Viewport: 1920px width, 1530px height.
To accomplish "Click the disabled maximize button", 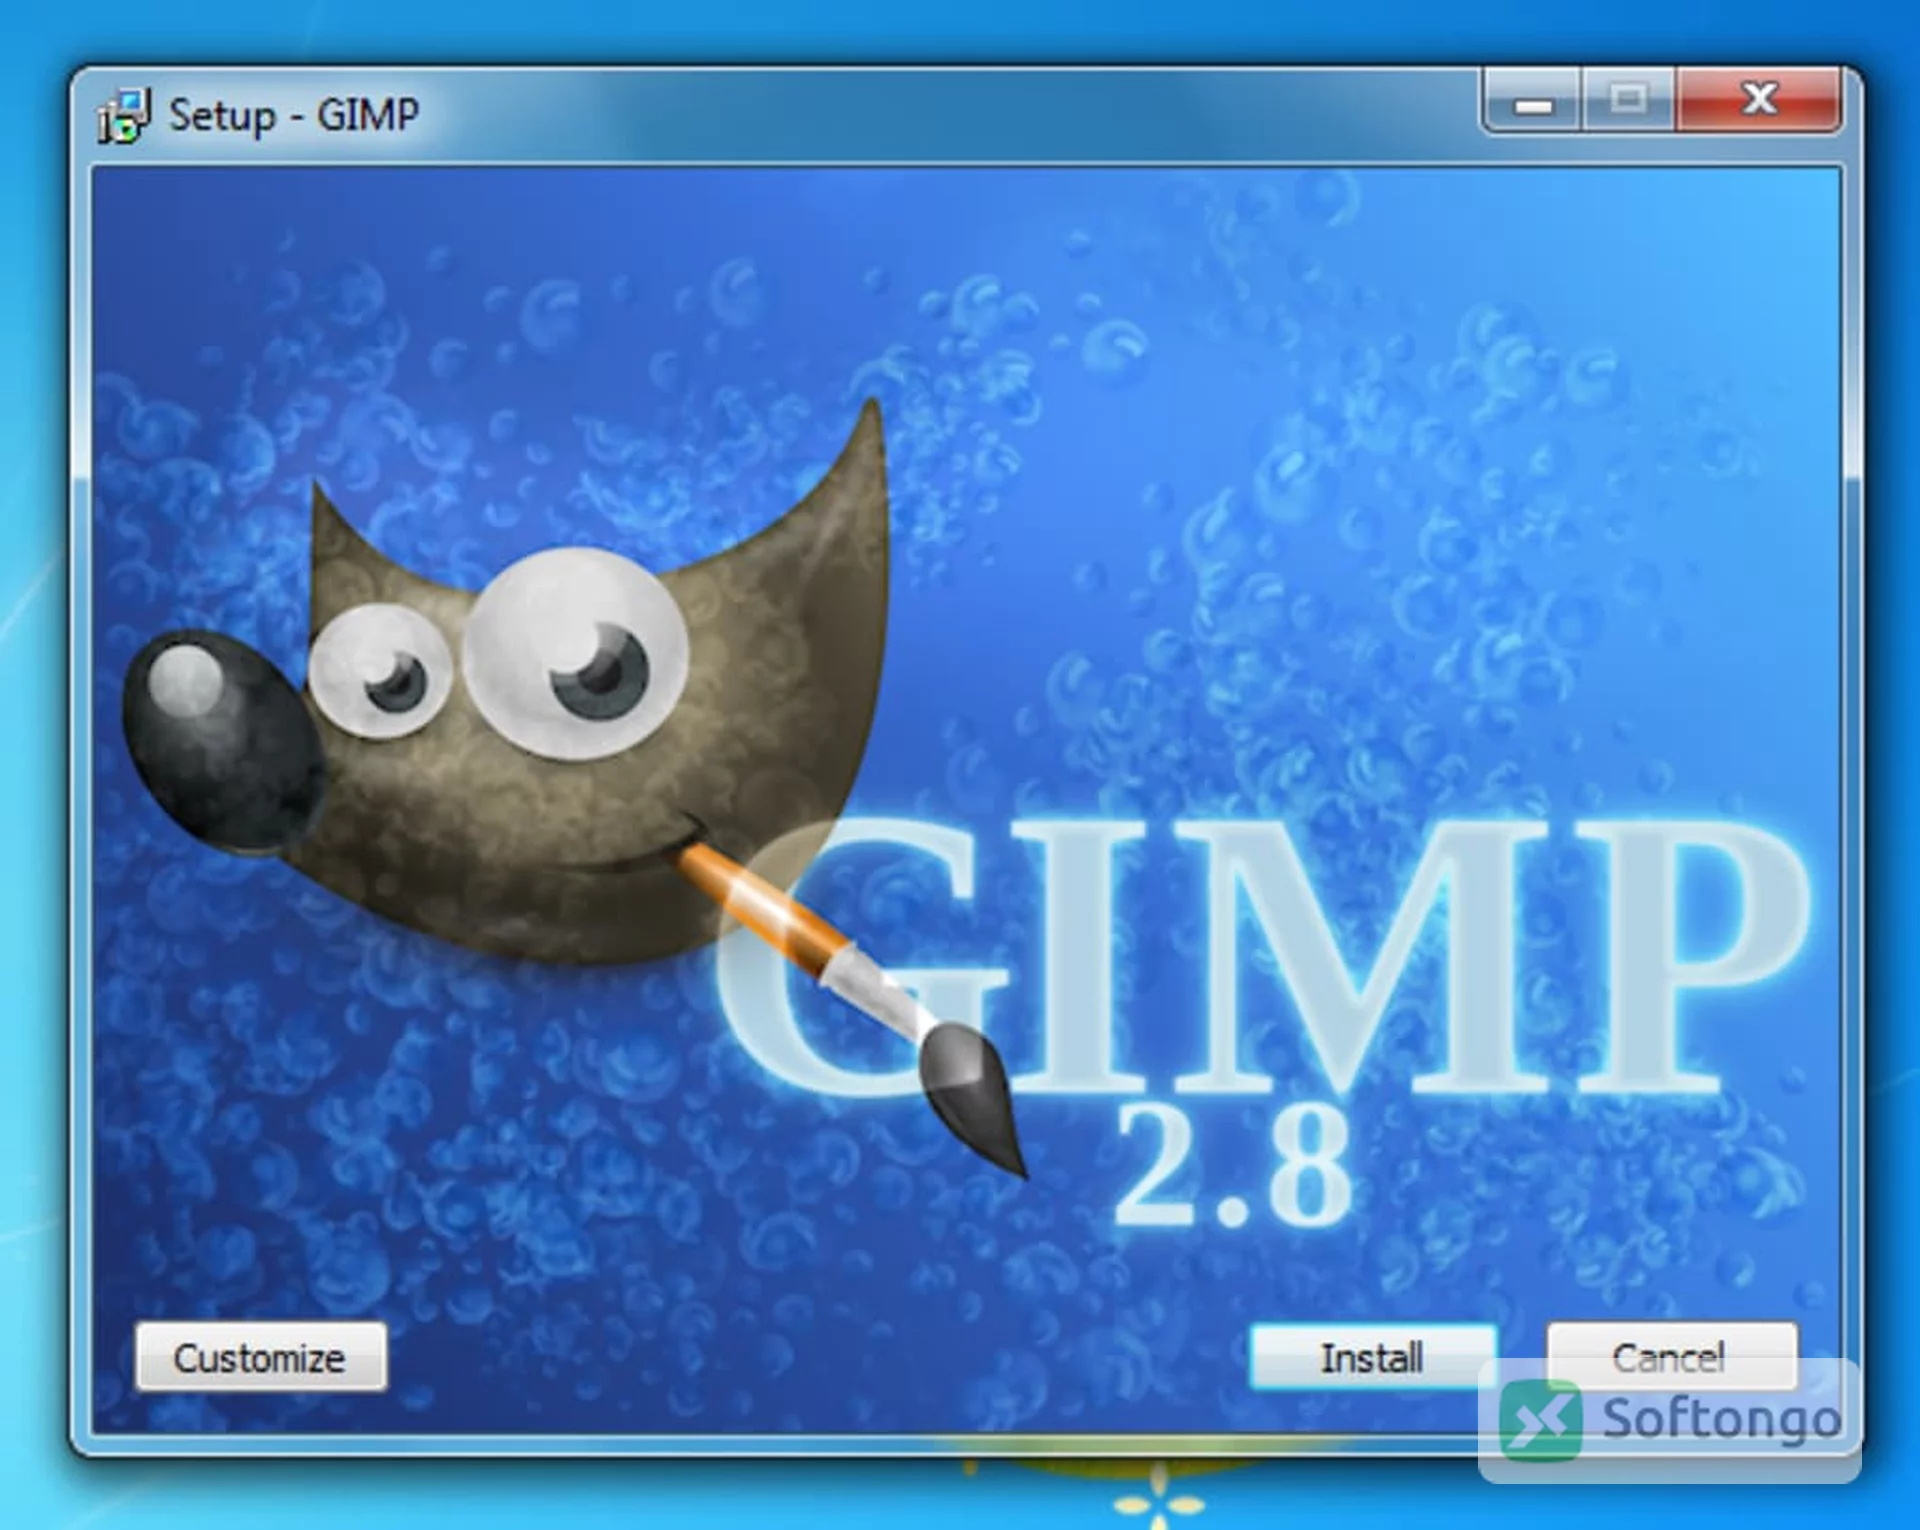I will pos(1629,99).
